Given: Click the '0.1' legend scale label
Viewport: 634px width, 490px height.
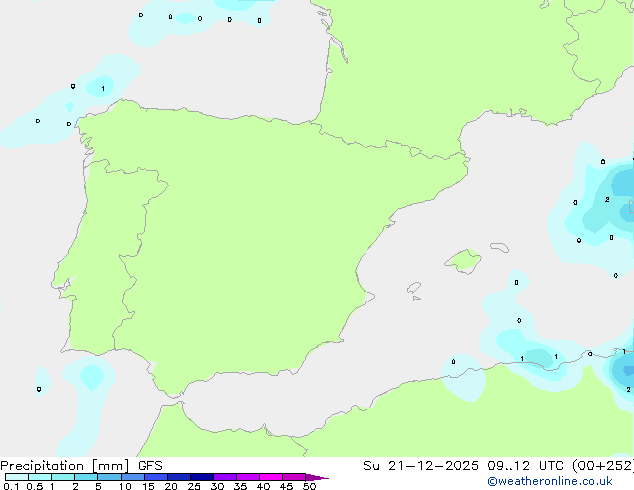Looking at the screenshot, I should pyautogui.click(x=11, y=486).
